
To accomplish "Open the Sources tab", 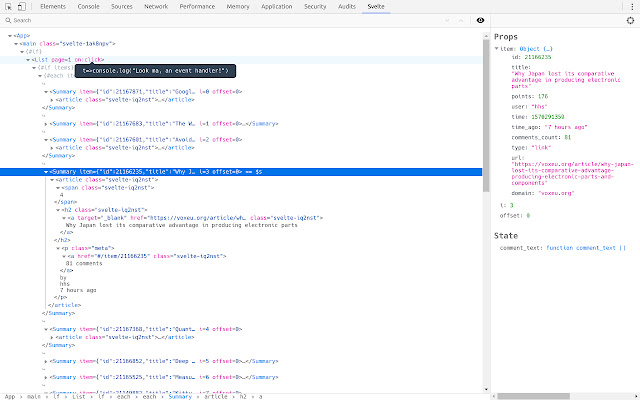I will click(122, 7).
